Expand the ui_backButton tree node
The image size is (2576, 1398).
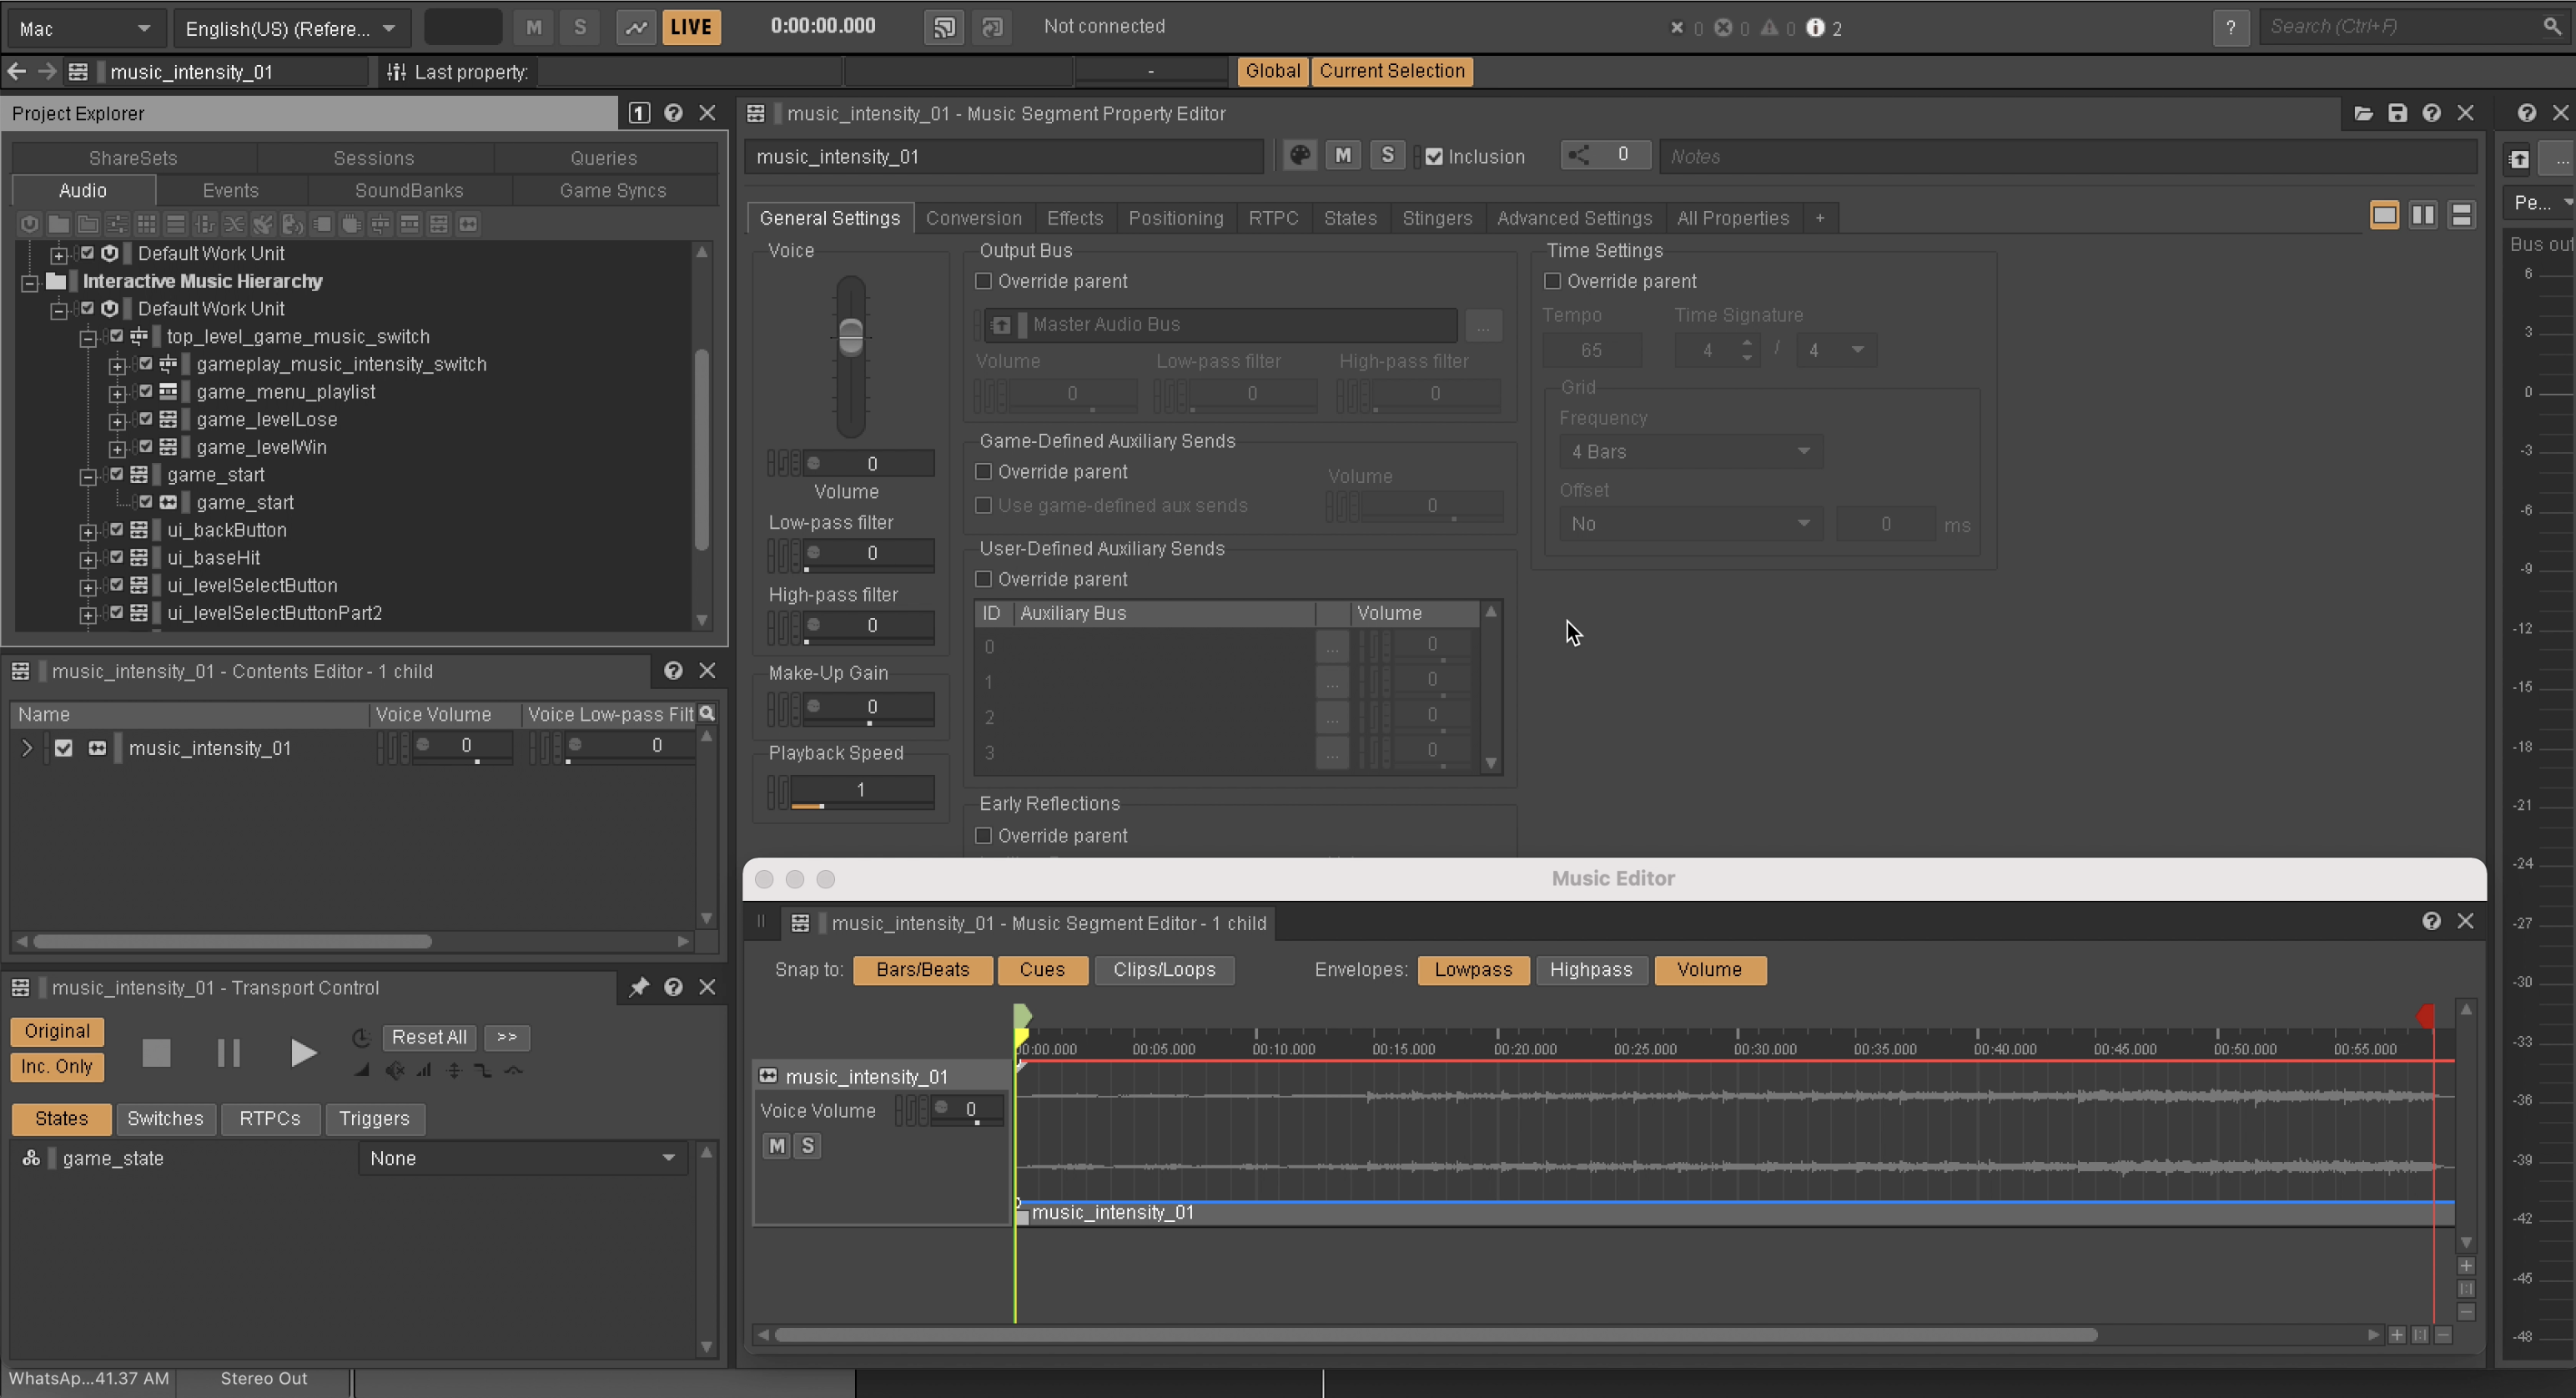(x=88, y=531)
